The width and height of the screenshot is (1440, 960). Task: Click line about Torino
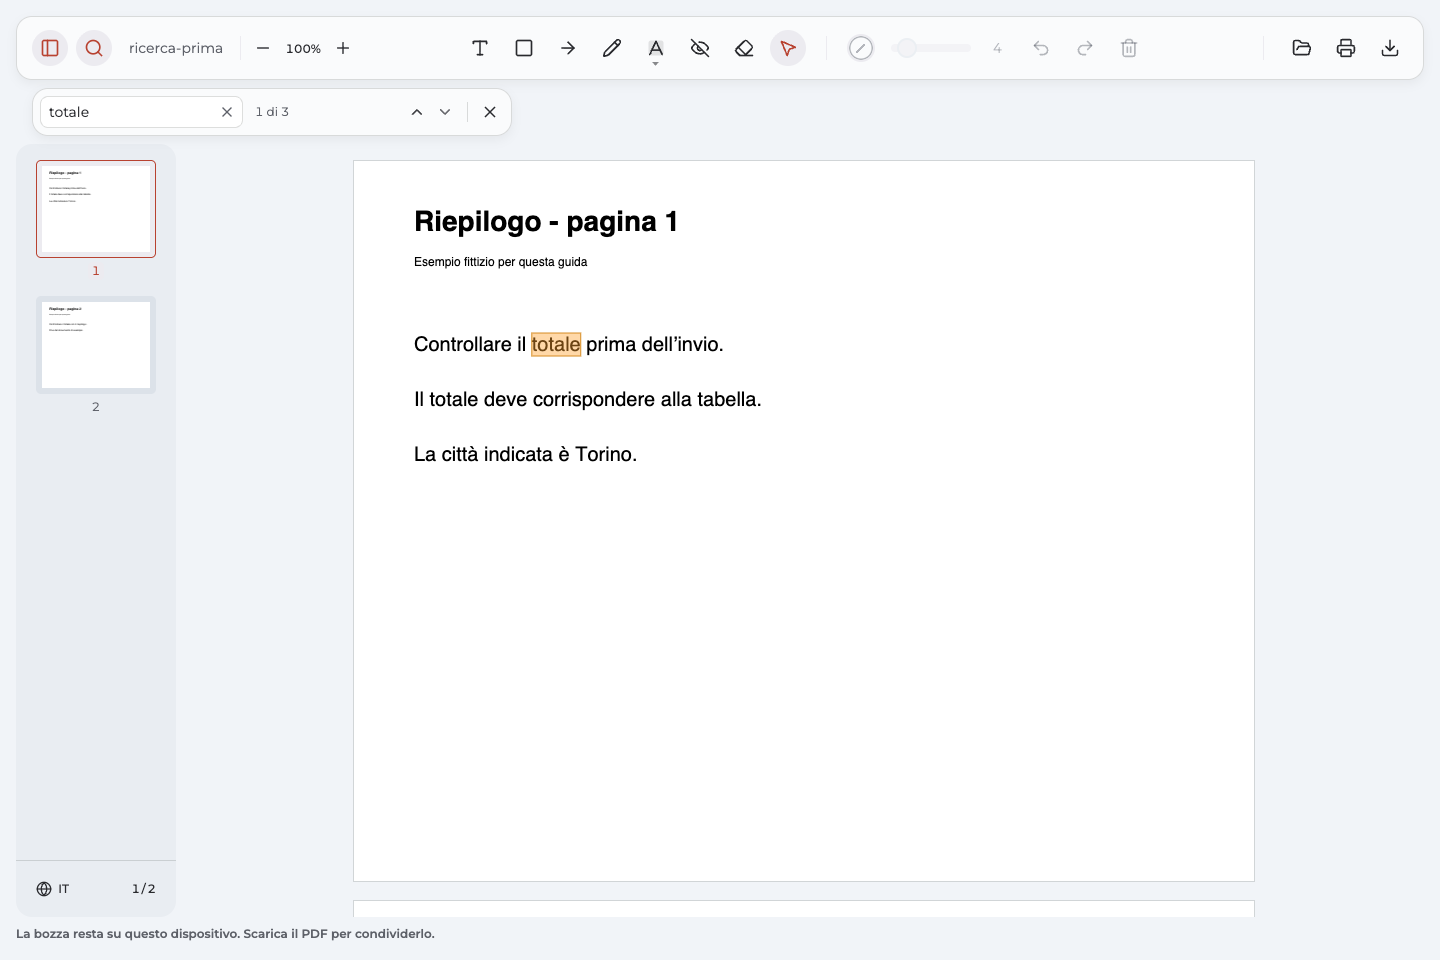coord(526,454)
